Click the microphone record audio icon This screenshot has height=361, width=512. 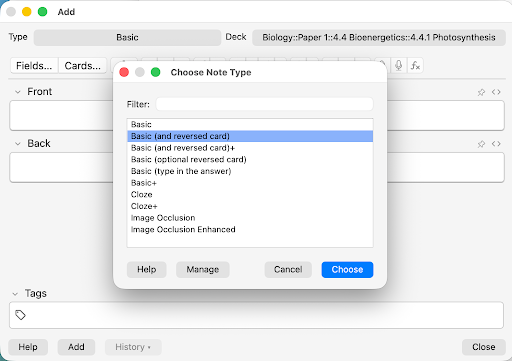point(398,65)
